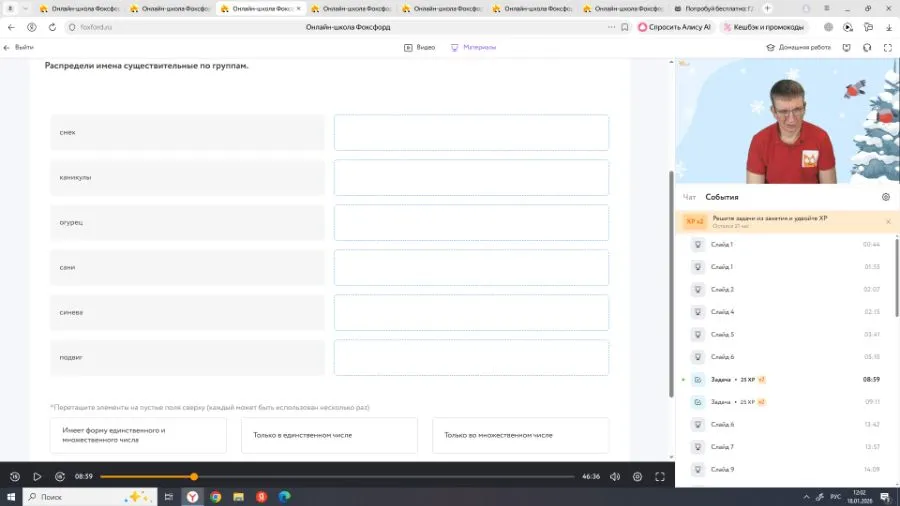Screen dimensions: 900x506
Task: Click the events list scrollbar
Action: 897,277
